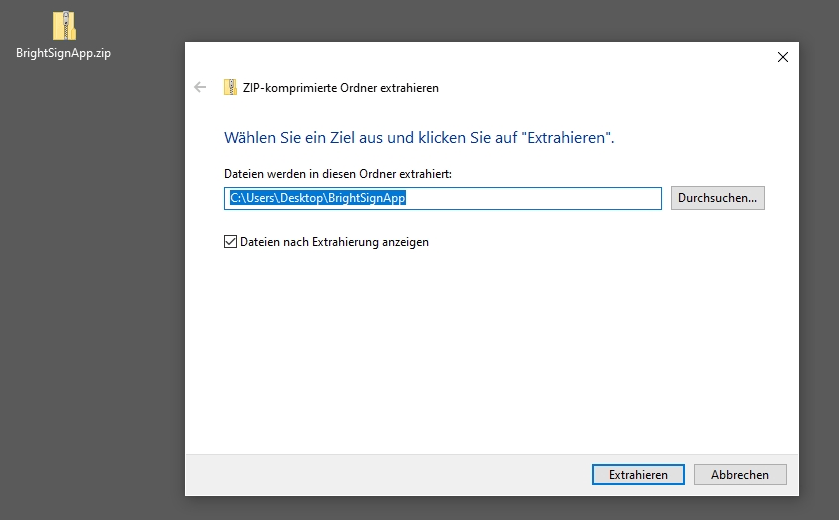
Task: Click the "Dateien werden in diesen Ordner extrahiert" label
Action: click(x=337, y=174)
